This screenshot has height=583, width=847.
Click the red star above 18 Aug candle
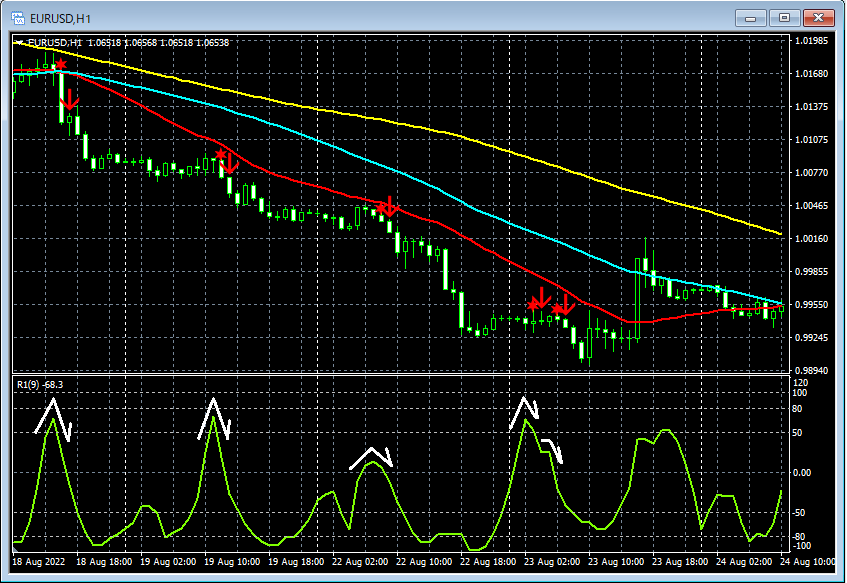click(60, 65)
